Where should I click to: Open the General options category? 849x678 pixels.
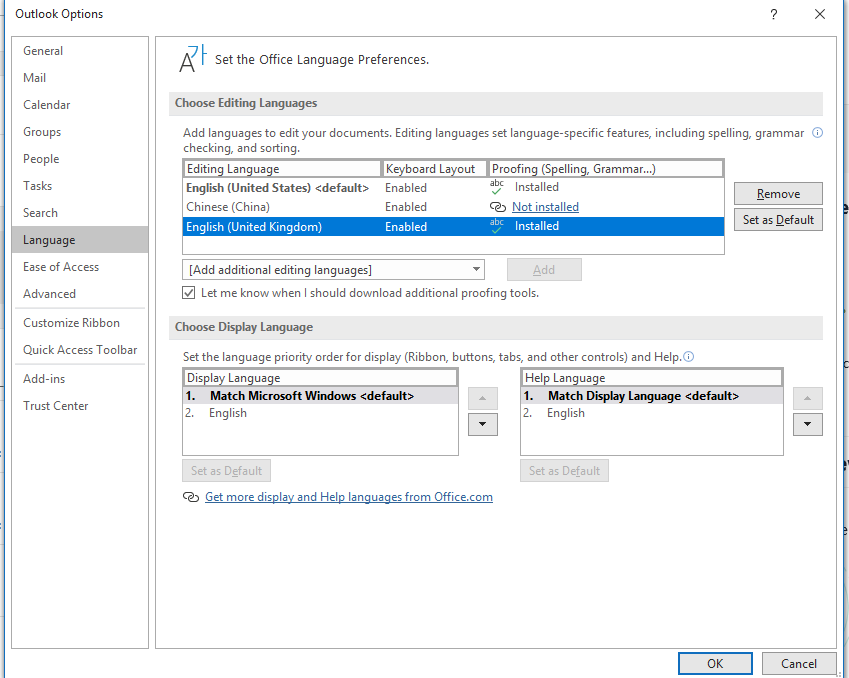[80, 51]
